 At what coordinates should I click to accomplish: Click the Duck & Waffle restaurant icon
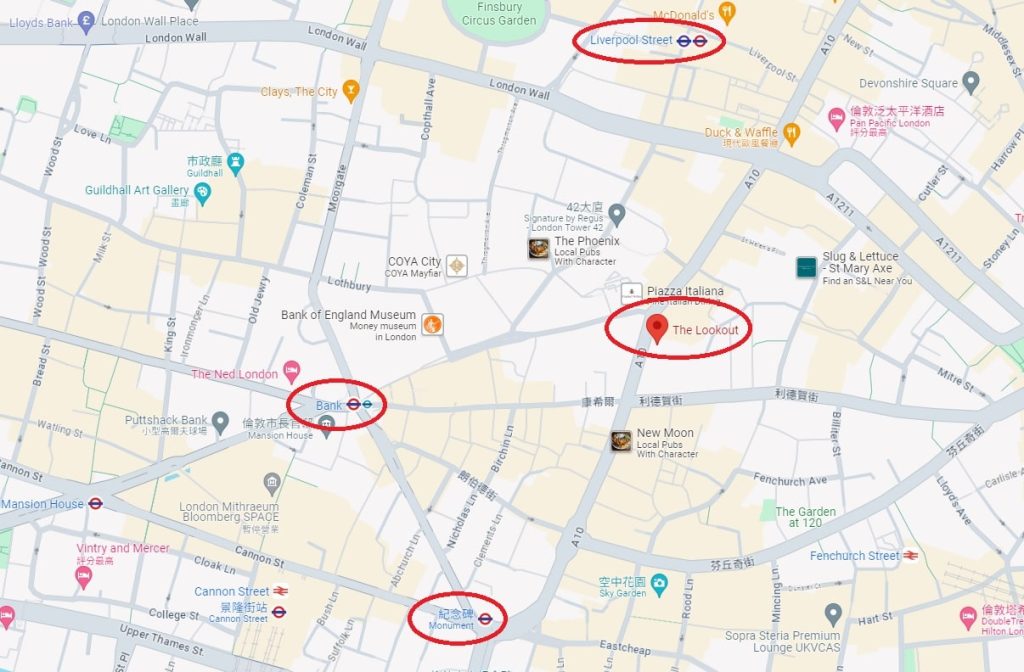[792, 133]
